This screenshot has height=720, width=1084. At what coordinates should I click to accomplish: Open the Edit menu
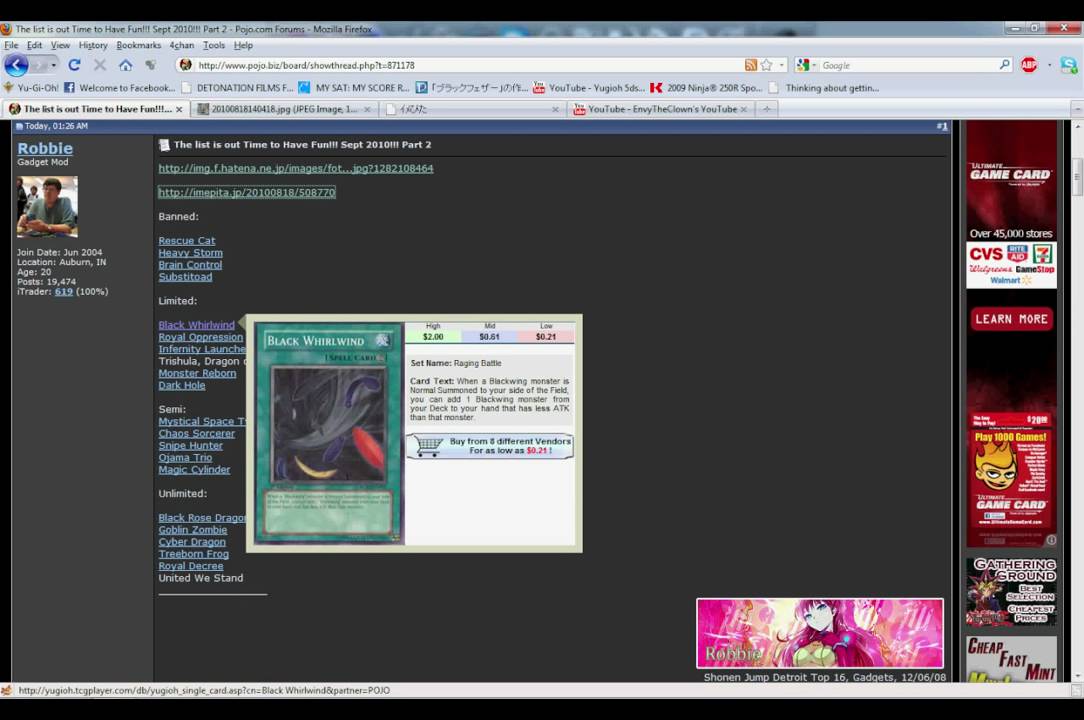pyautogui.click(x=34, y=45)
